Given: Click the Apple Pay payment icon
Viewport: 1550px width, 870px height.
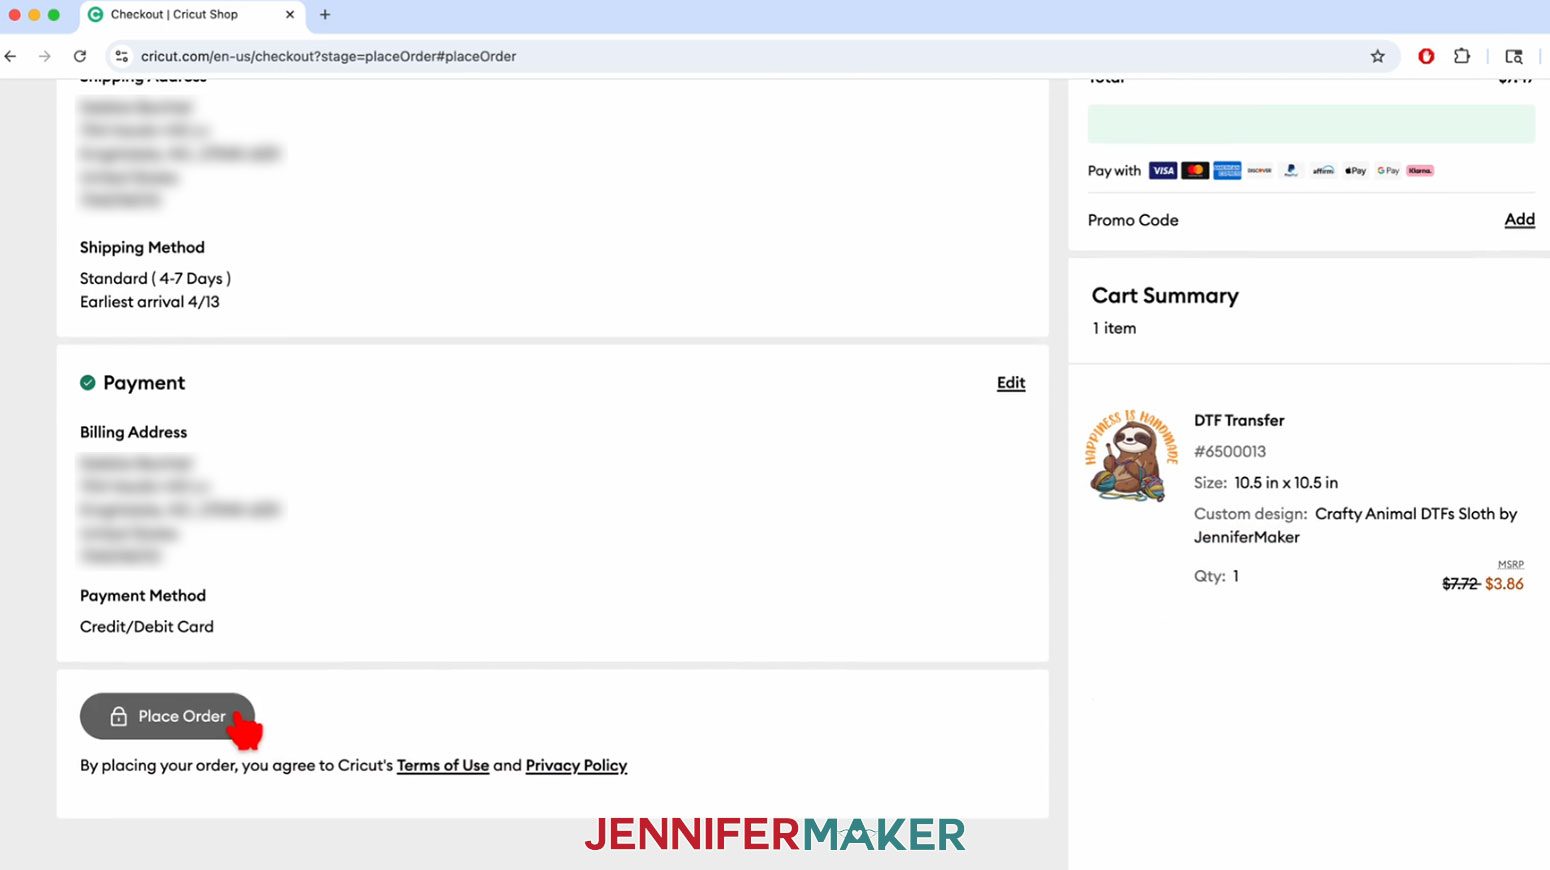Looking at the screenshot, I should pyautogui.click(x=1355, y=171).
